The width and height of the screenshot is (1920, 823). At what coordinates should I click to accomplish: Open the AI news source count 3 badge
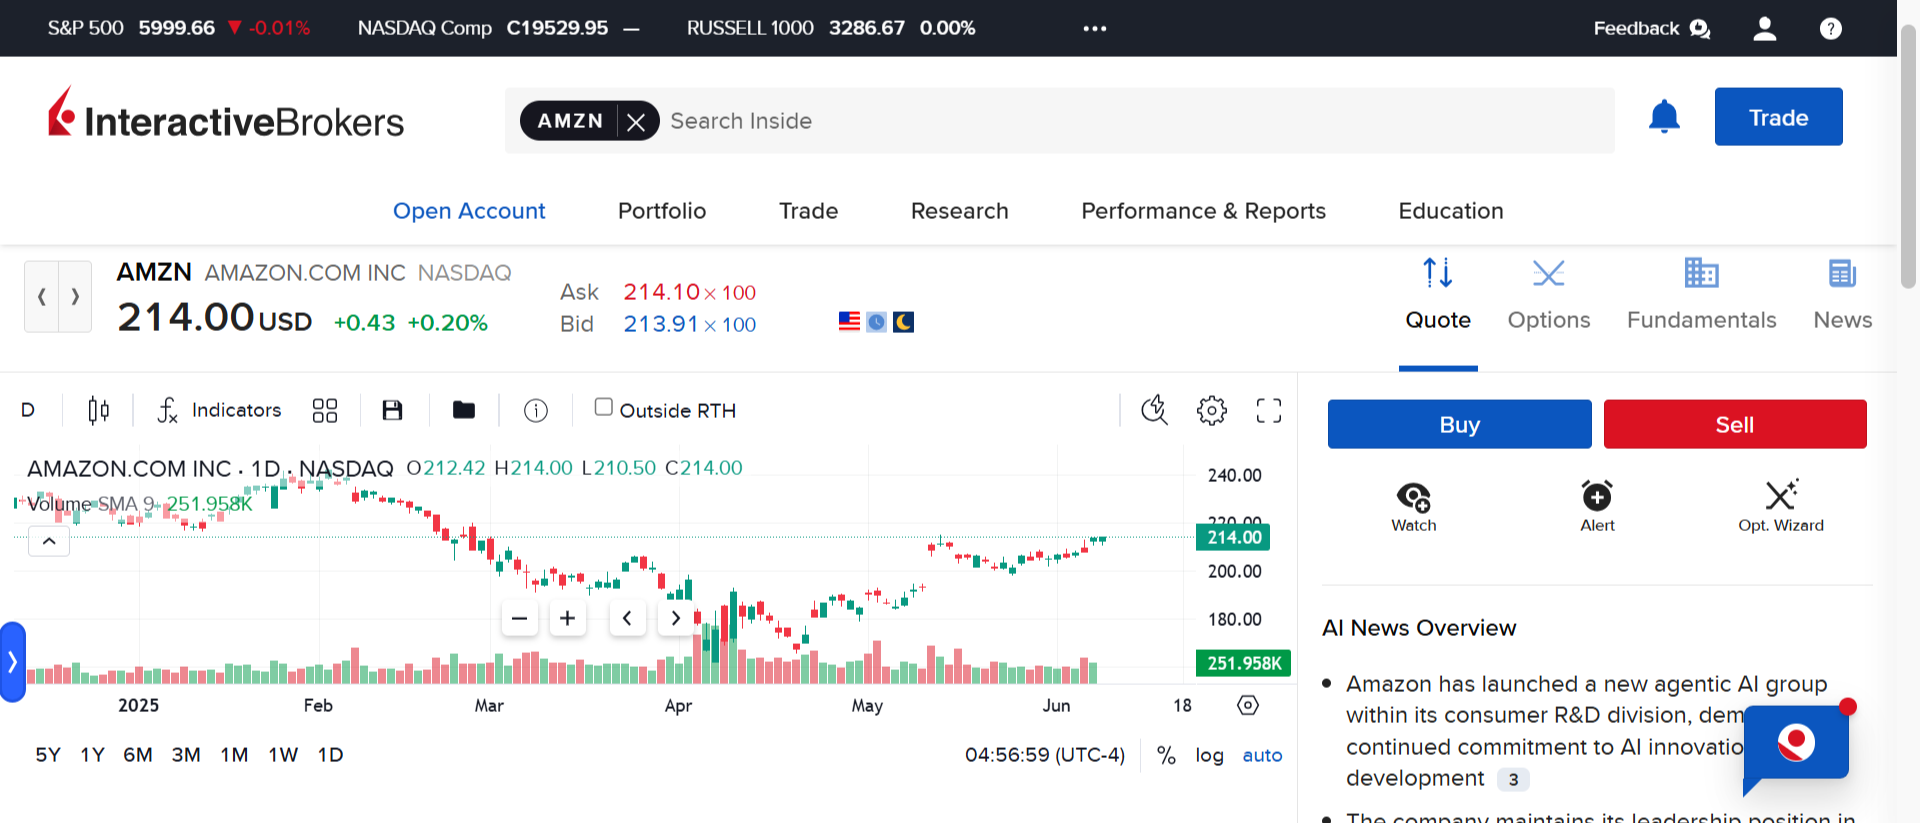[x=1514, y=779]
